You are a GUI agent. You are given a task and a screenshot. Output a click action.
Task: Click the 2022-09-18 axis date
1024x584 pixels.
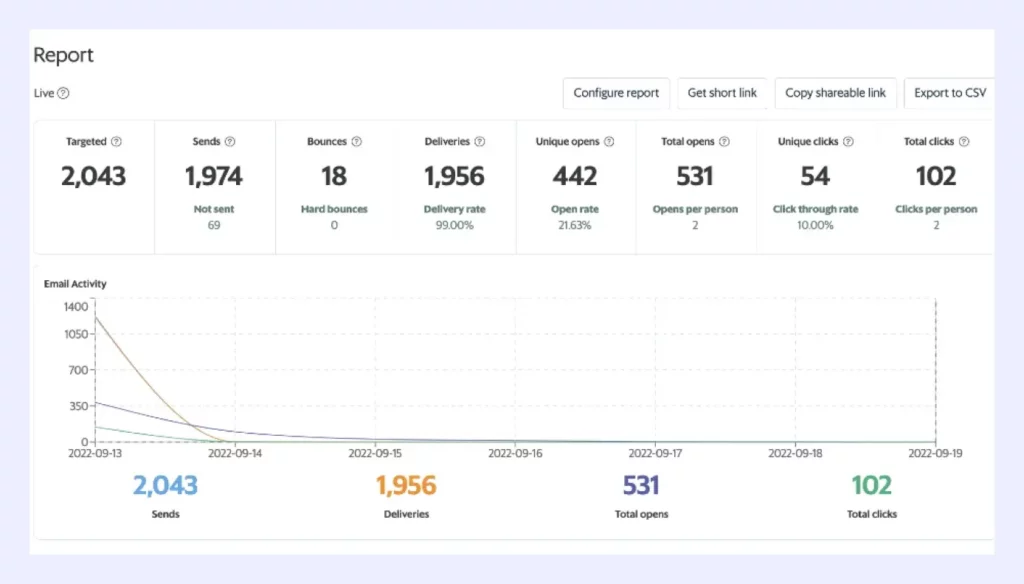[795, 453]
